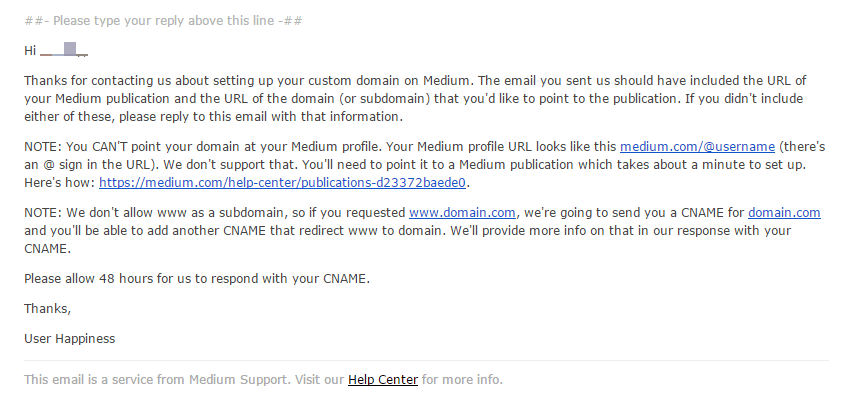Click the 'Please allow 48 hours' sentence
This screenshot has height=409, width=845.
197,279
